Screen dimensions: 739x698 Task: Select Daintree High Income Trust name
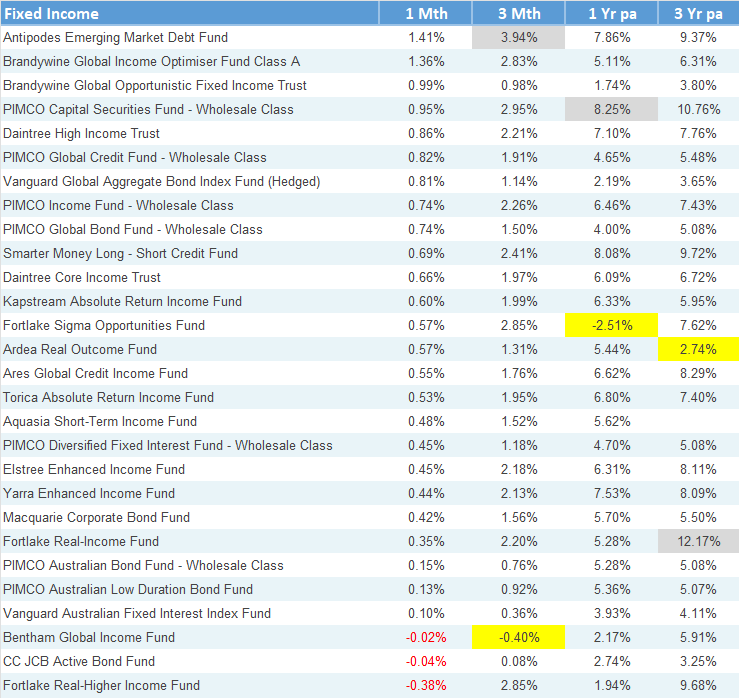81,133
